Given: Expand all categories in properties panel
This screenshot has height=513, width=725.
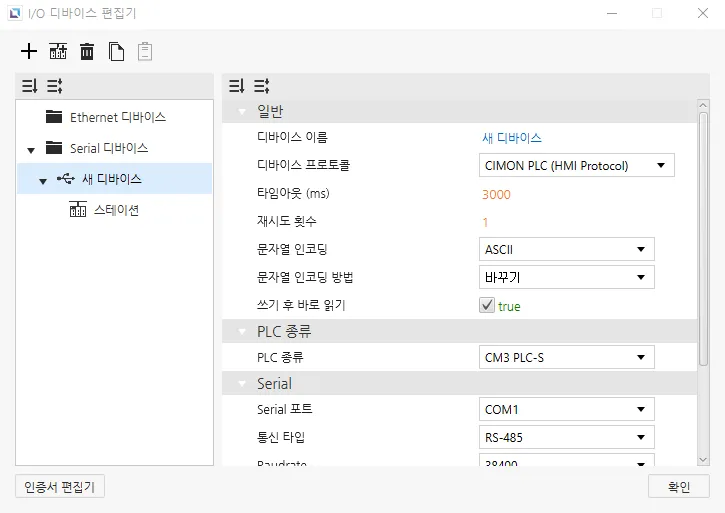Looking at the screenshot, I should click(x=262, y=86).
